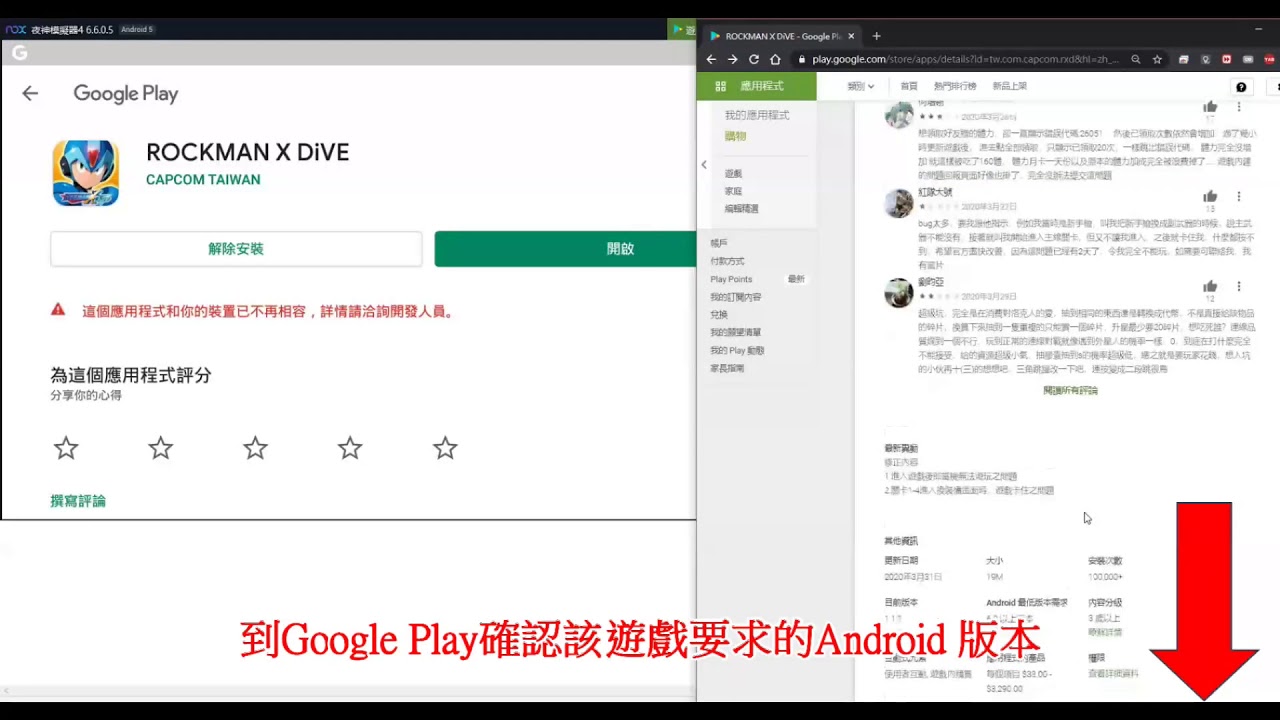
Task: Open the 新品上架 new releases tab
Action: (1010, 86)
